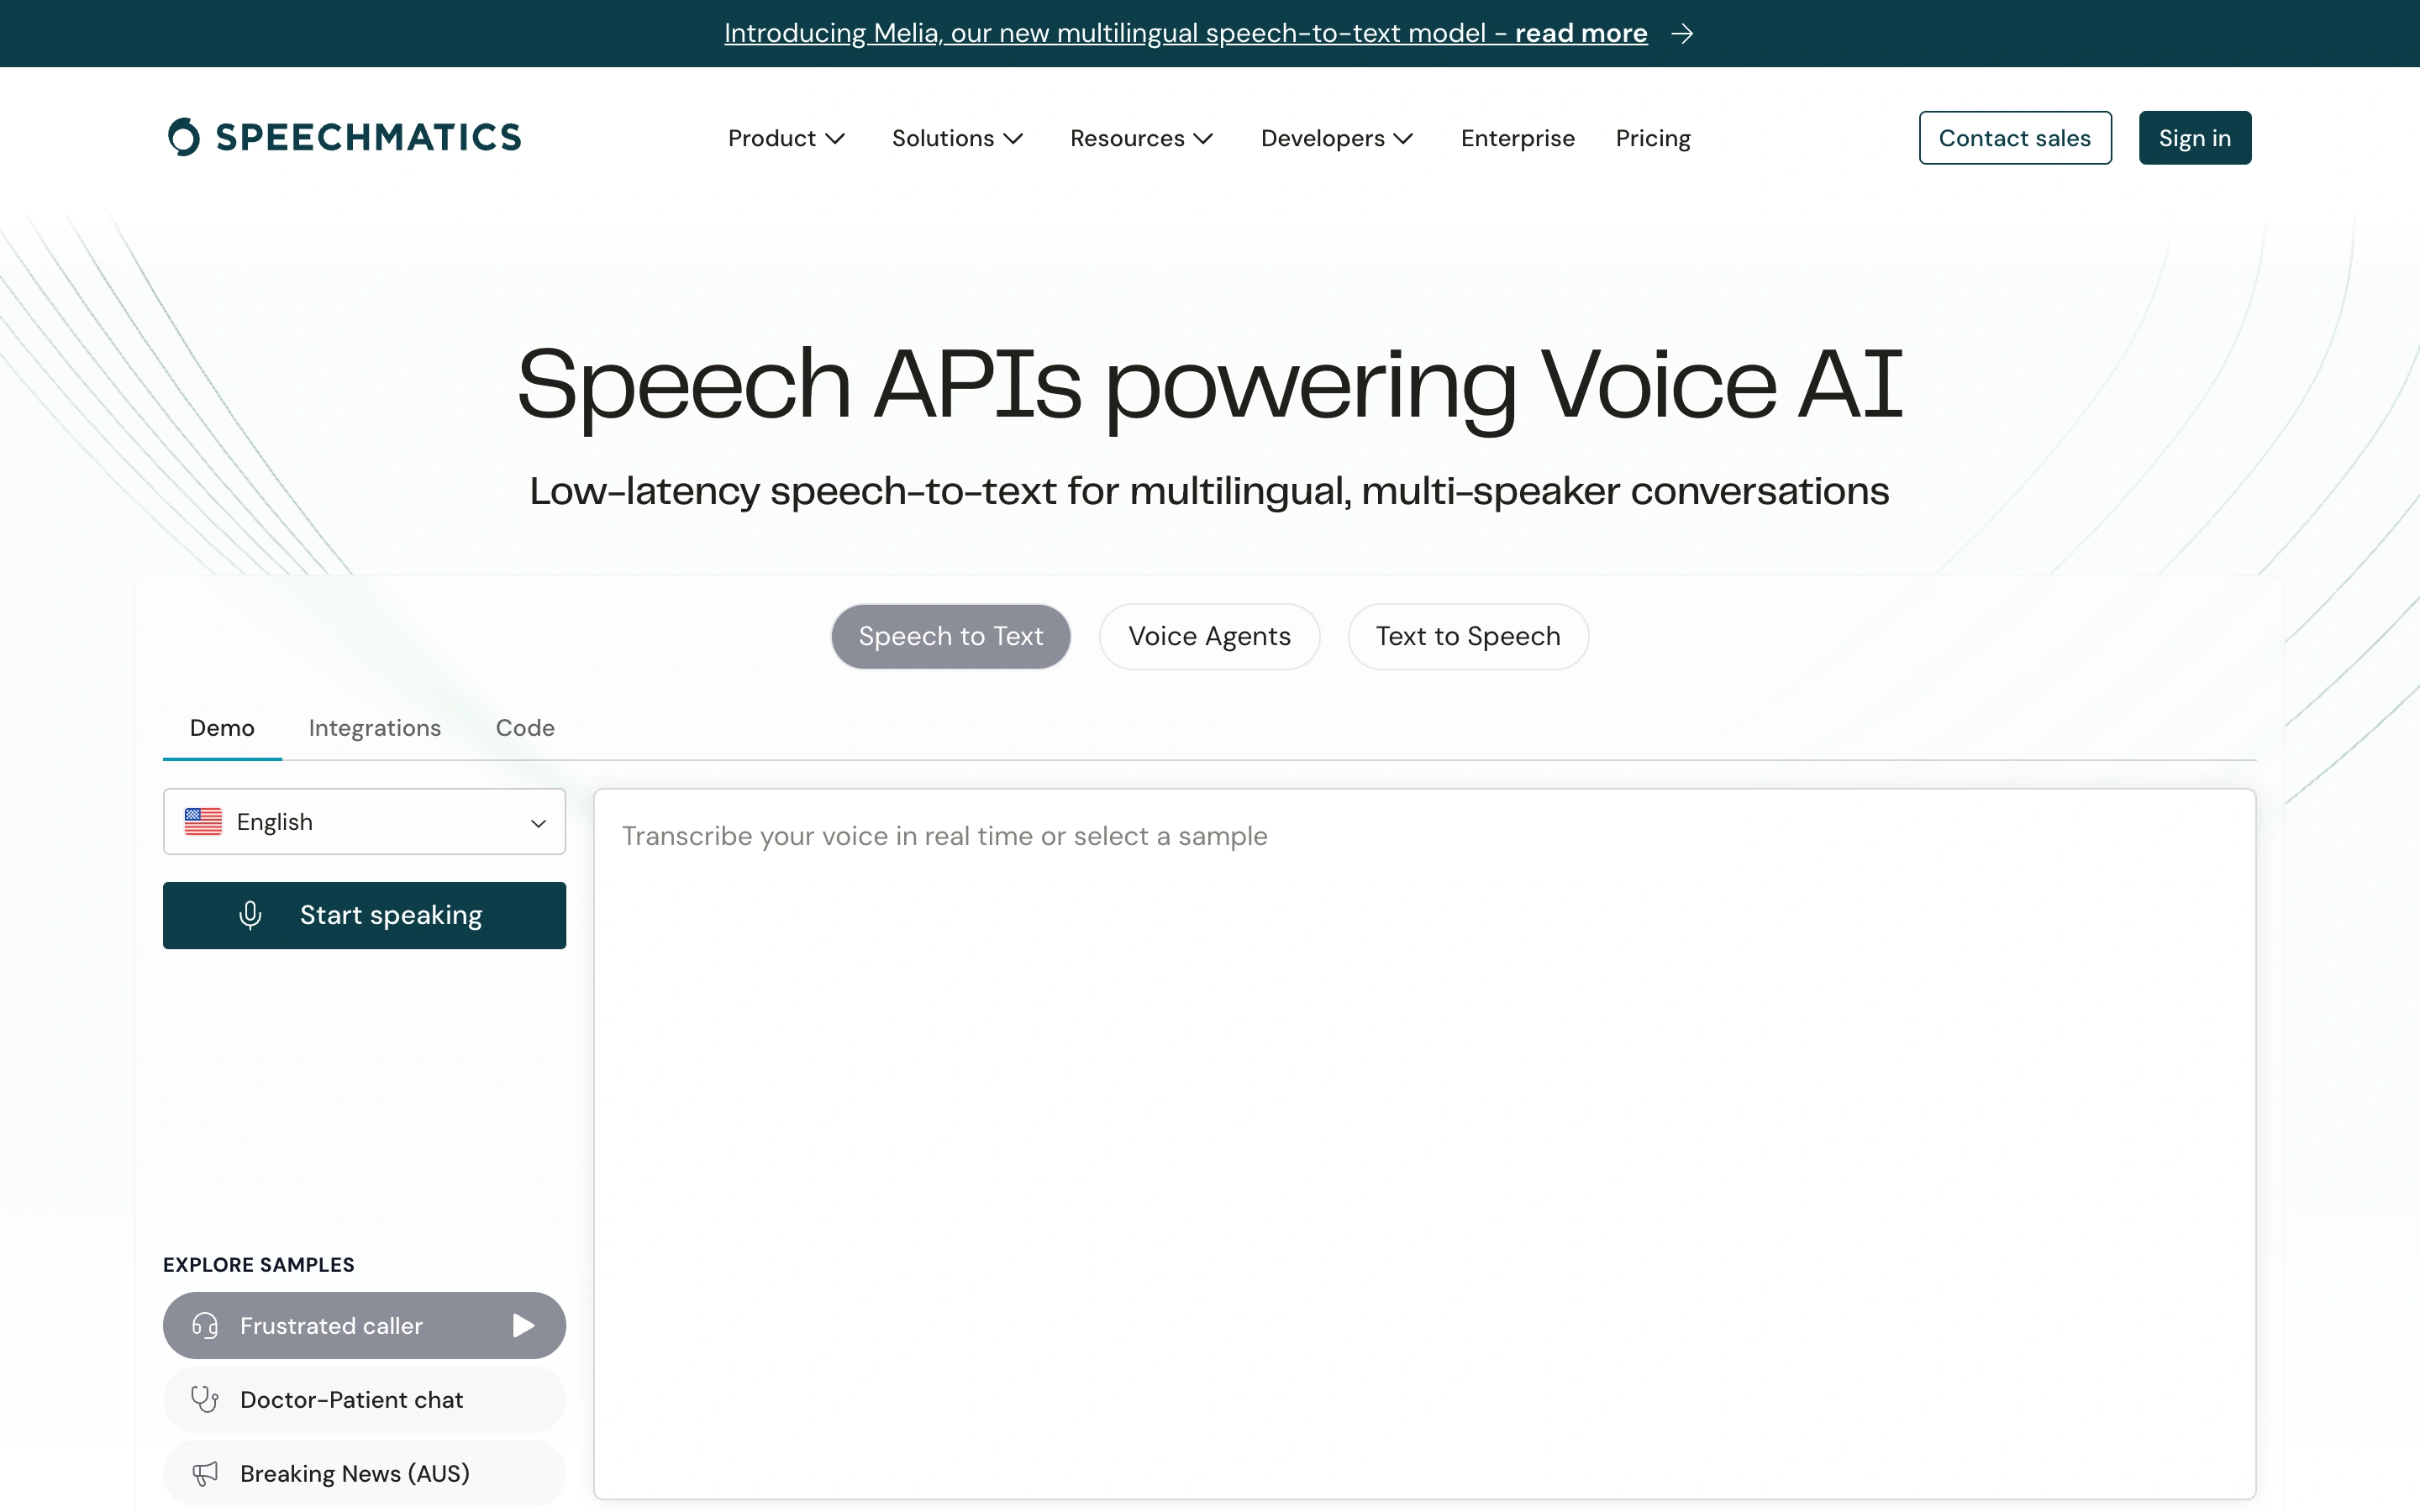Image resolution: width=2420 pixels, height=1512 pixels.
Task: Expand the Solutions menu
Action: tap(957, 138)
